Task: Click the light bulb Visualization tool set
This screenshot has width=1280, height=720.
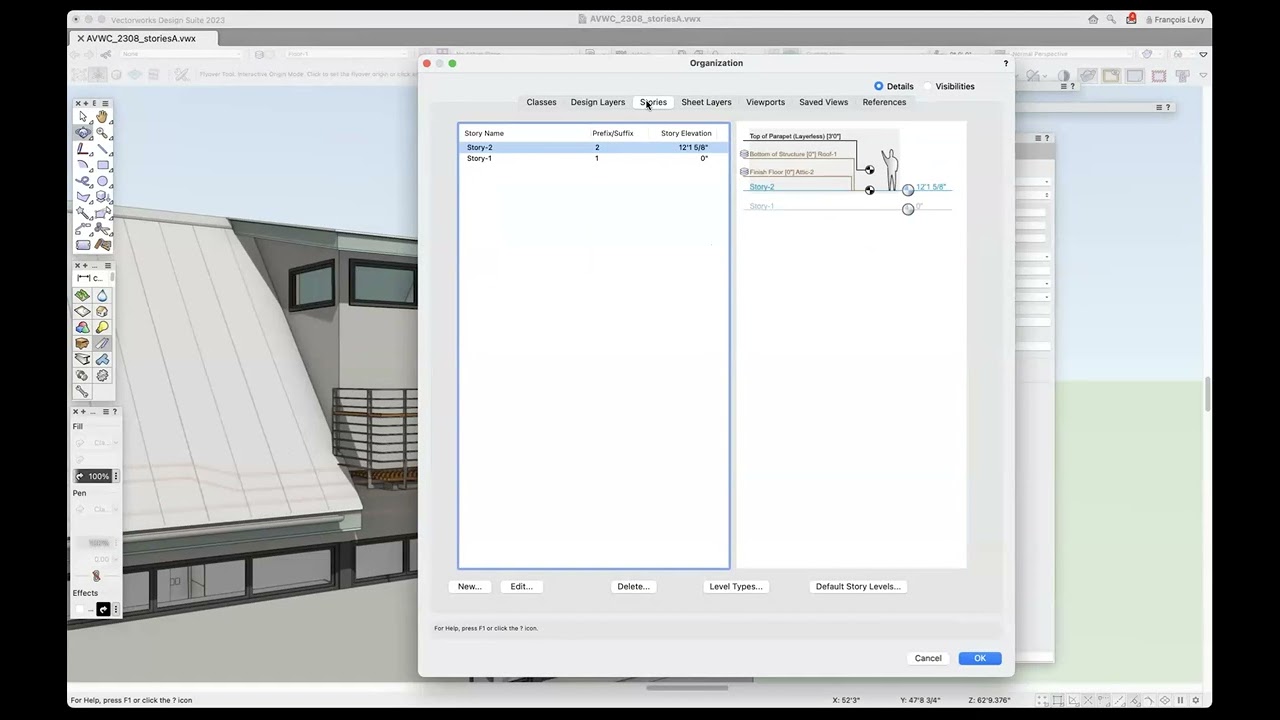Action: click(102, 327)
